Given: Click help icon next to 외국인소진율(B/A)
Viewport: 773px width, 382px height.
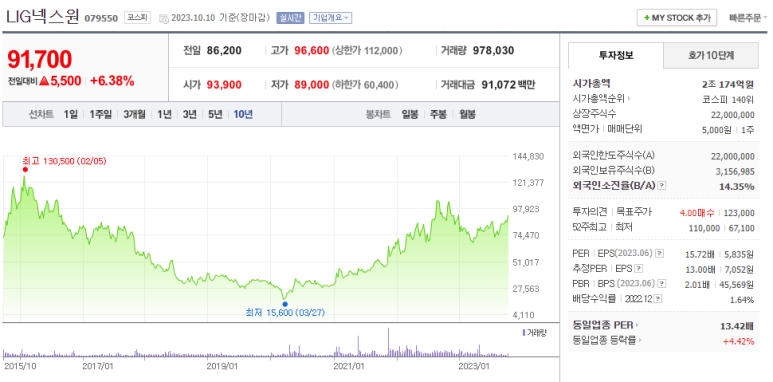Looking at the screenshot, I should coord(662,186).
